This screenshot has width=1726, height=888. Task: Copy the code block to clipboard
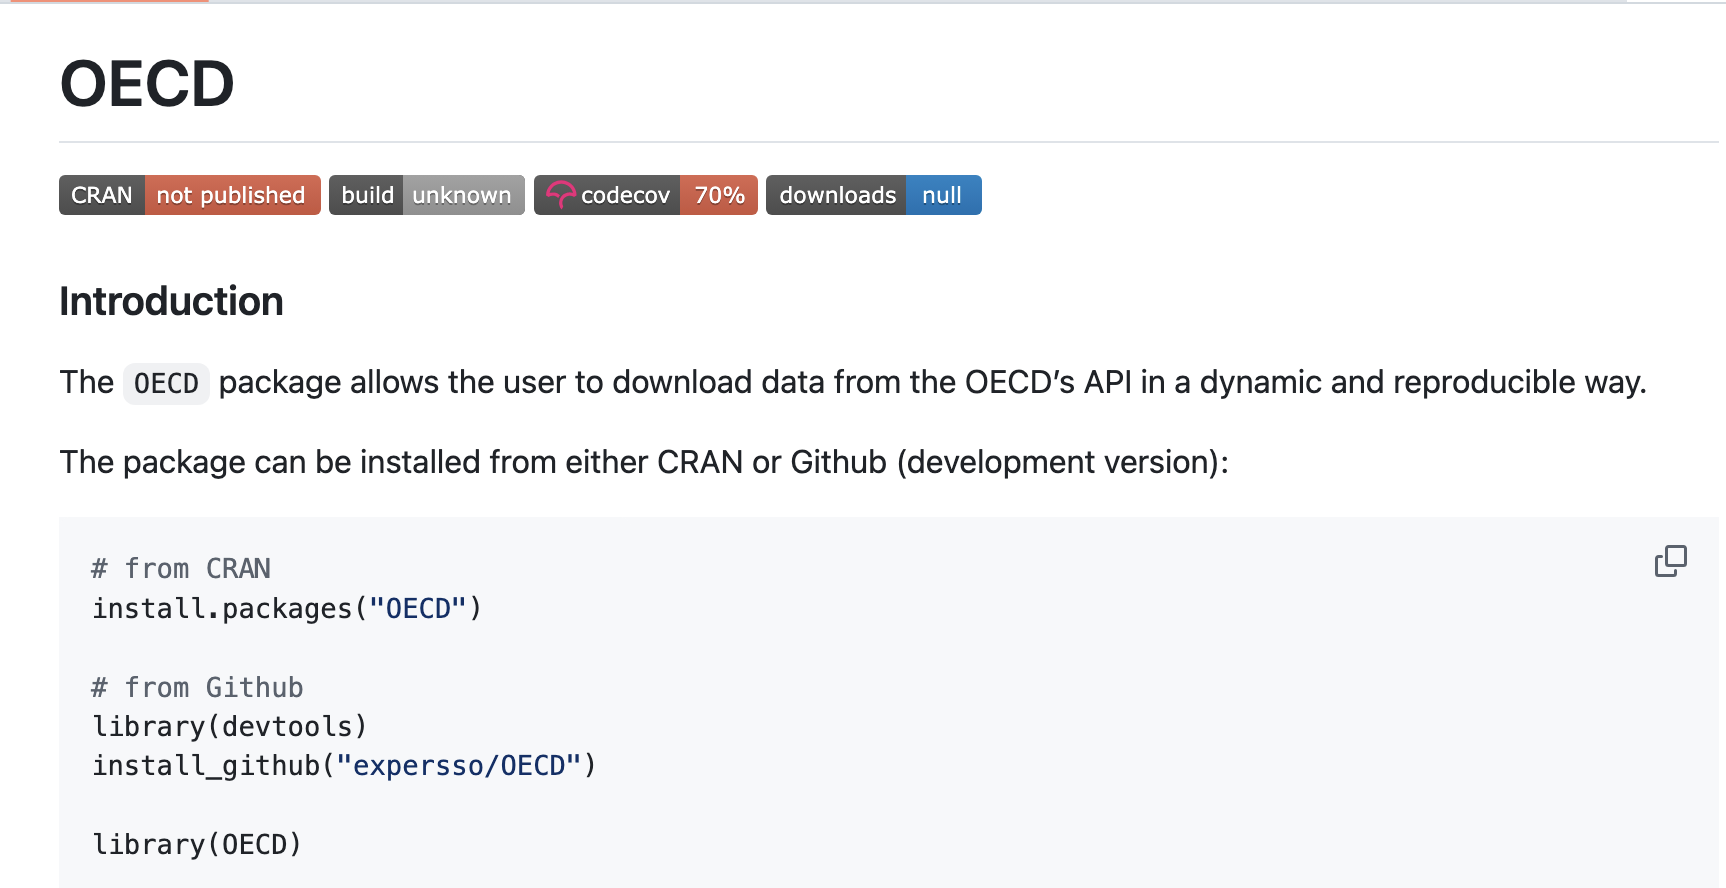pos(1670,561)
